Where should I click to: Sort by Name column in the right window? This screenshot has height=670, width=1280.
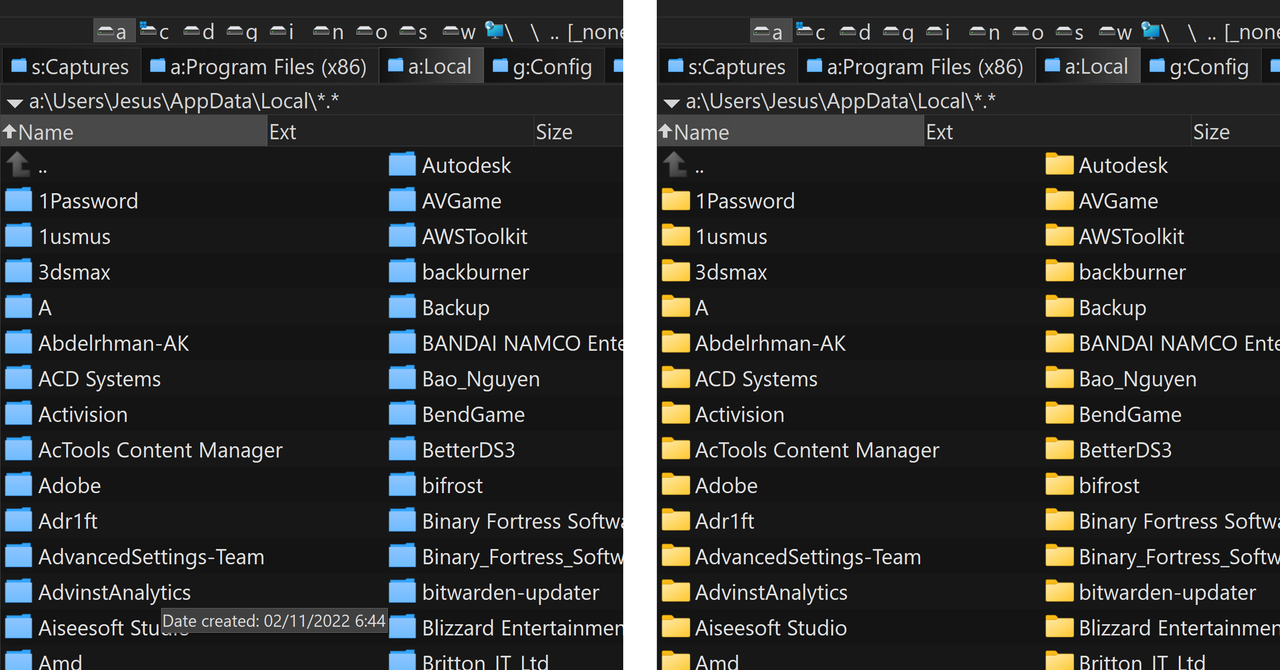(790, 132)
